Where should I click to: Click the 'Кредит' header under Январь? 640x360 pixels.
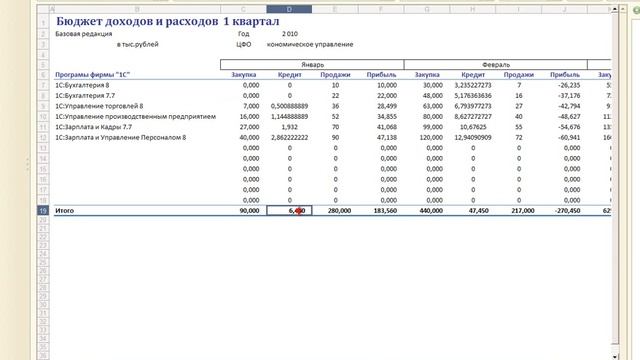289,75
